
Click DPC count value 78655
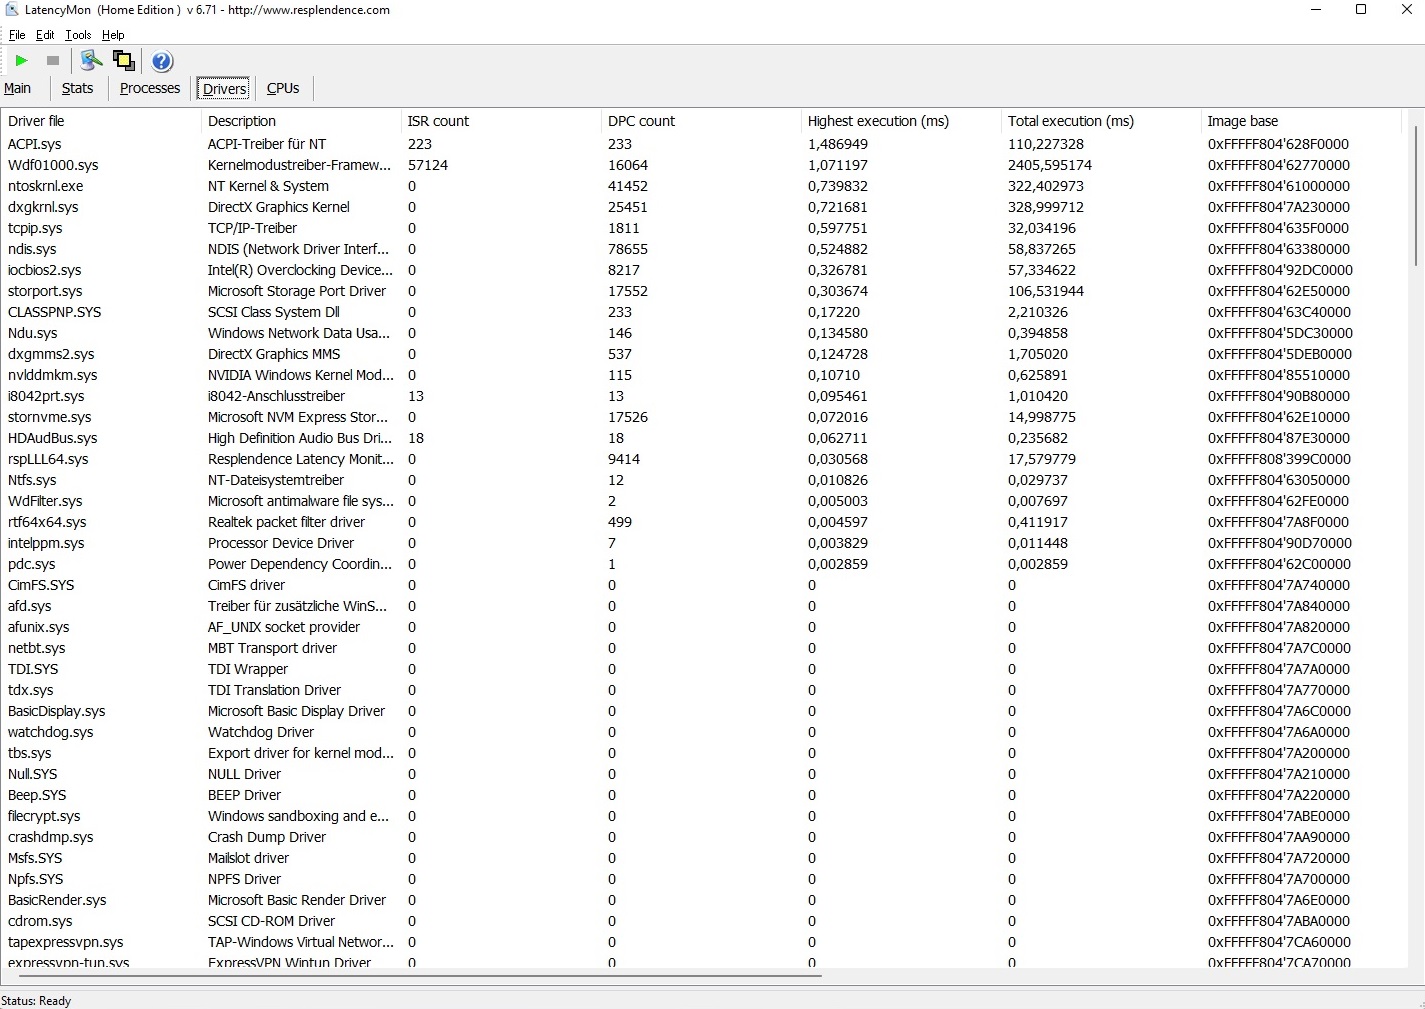click(x=628, y=249)
